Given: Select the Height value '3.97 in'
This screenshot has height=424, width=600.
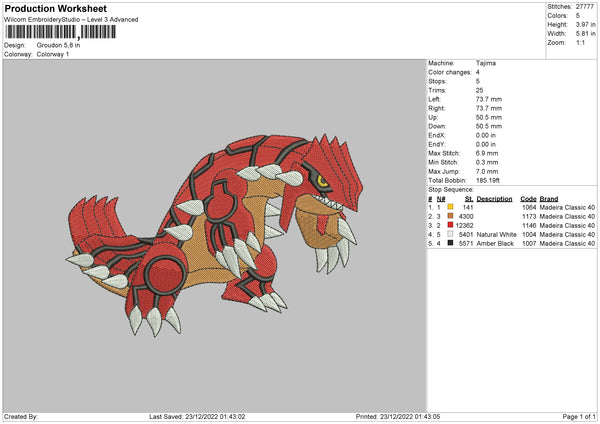Looking at the screenshot, I should pyautogui.click(x=586, y=24).
